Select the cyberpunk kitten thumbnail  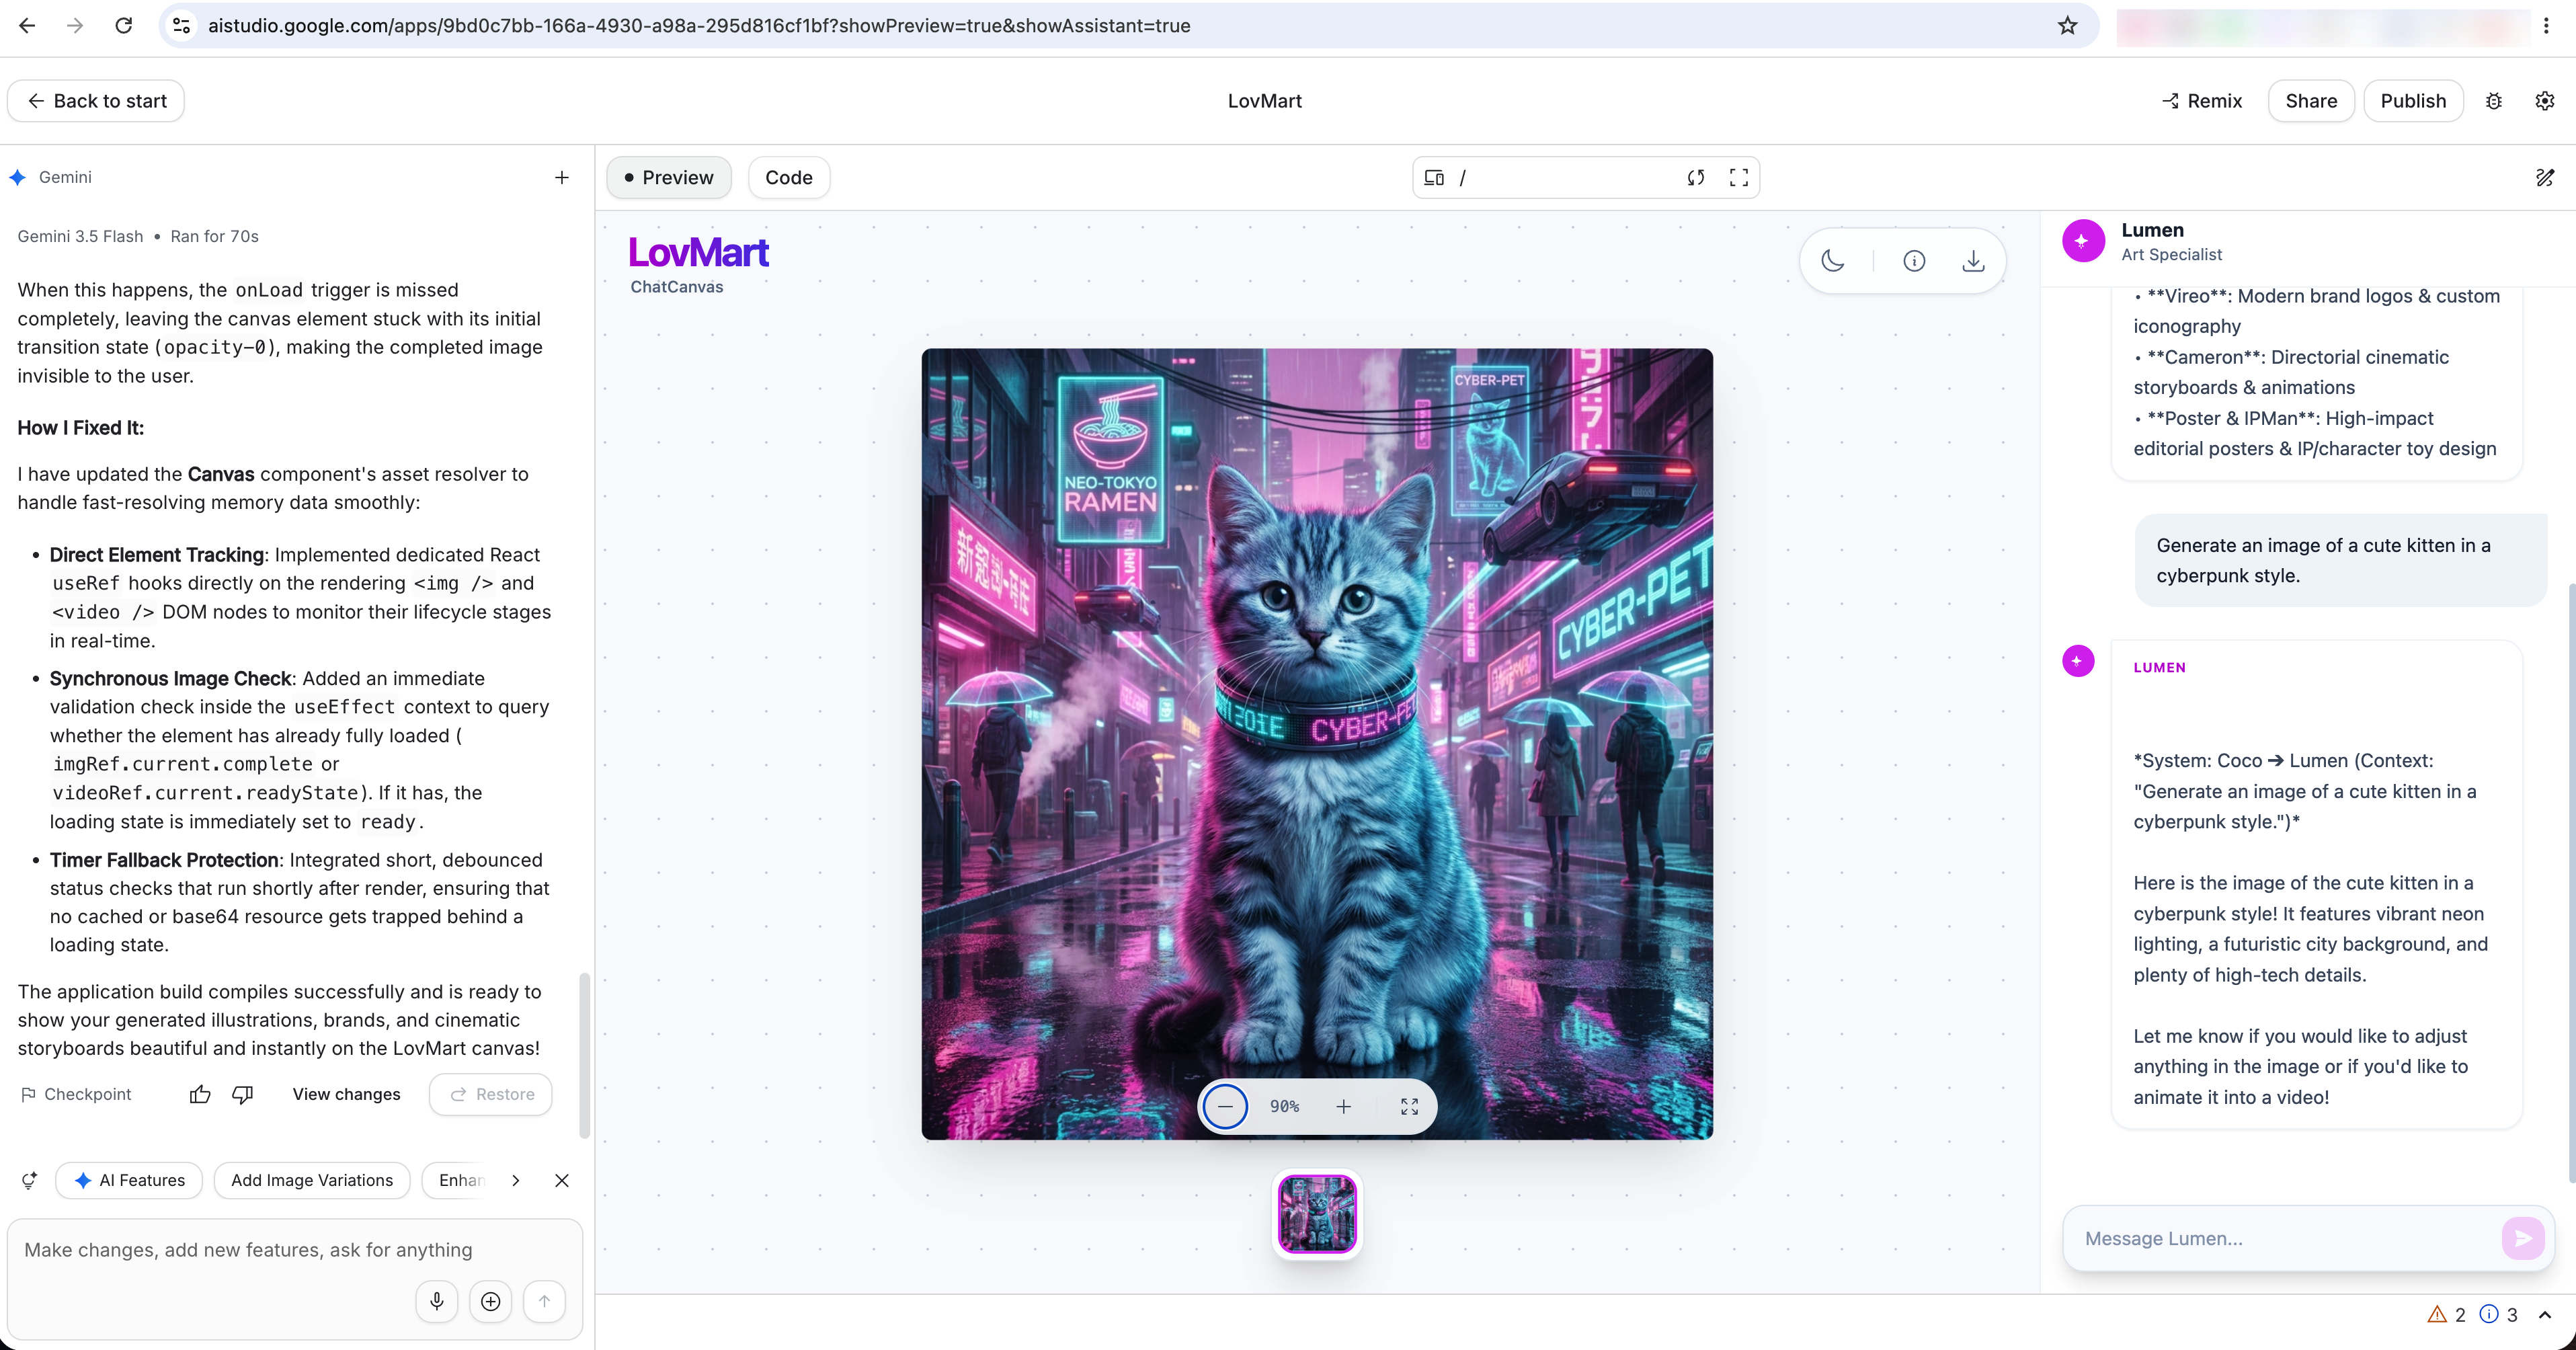coord(1317,1214)
